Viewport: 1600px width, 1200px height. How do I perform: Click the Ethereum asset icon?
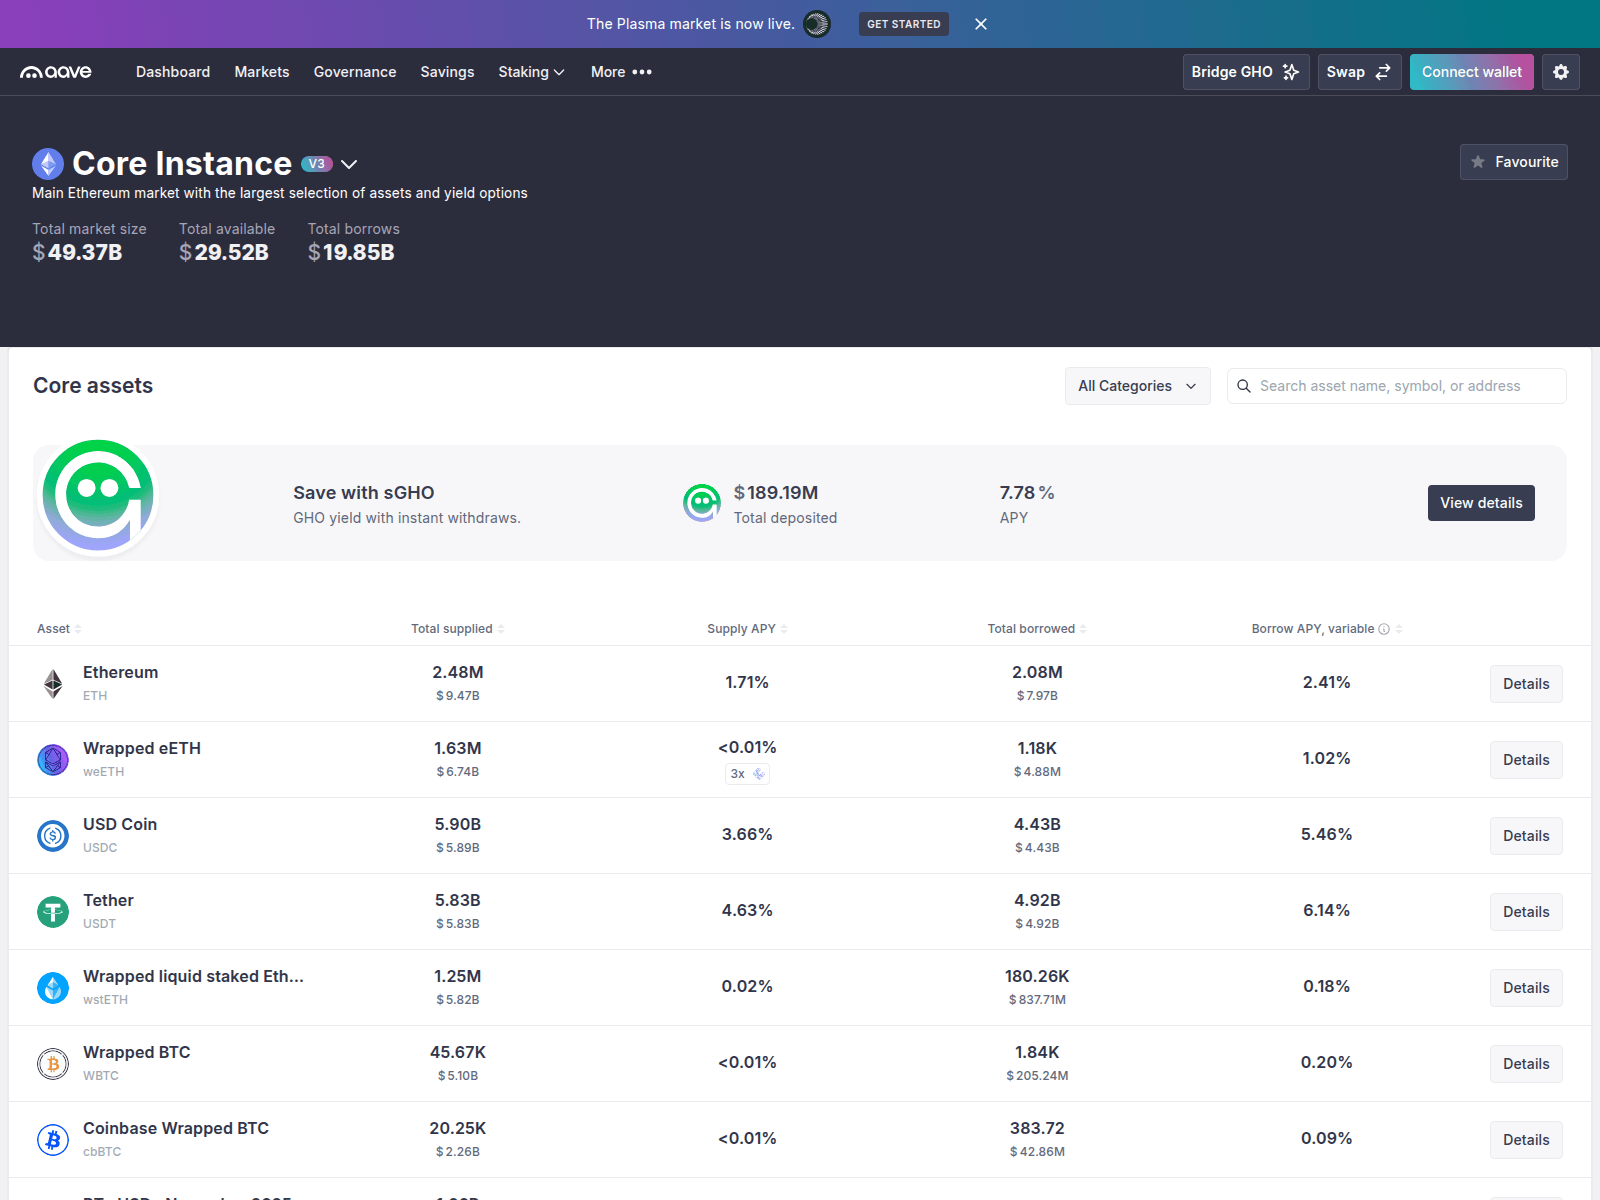click(x=53, y=684)
